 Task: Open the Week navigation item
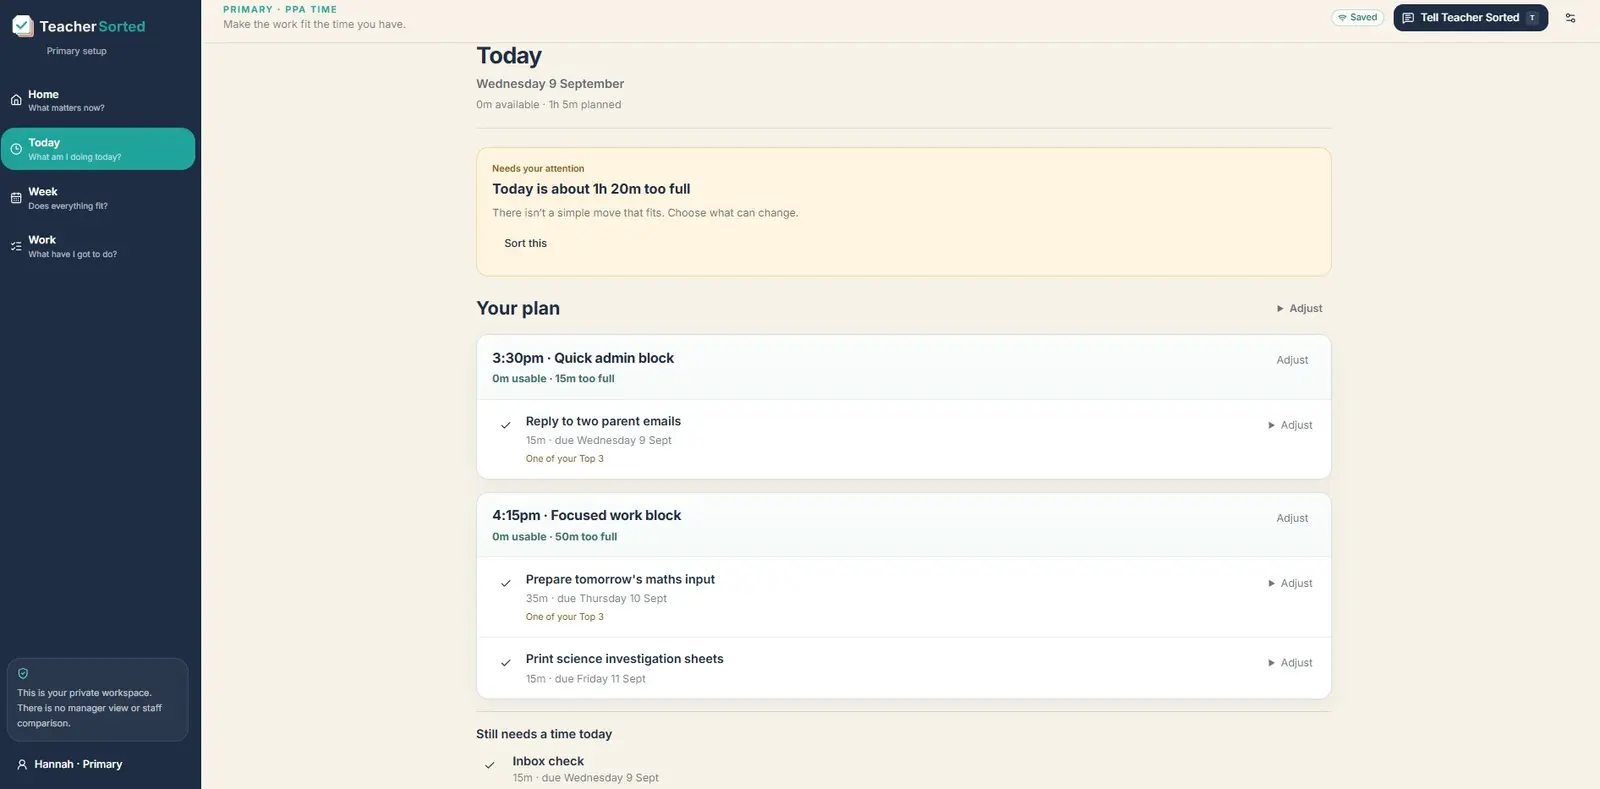(x=98, y=198)
